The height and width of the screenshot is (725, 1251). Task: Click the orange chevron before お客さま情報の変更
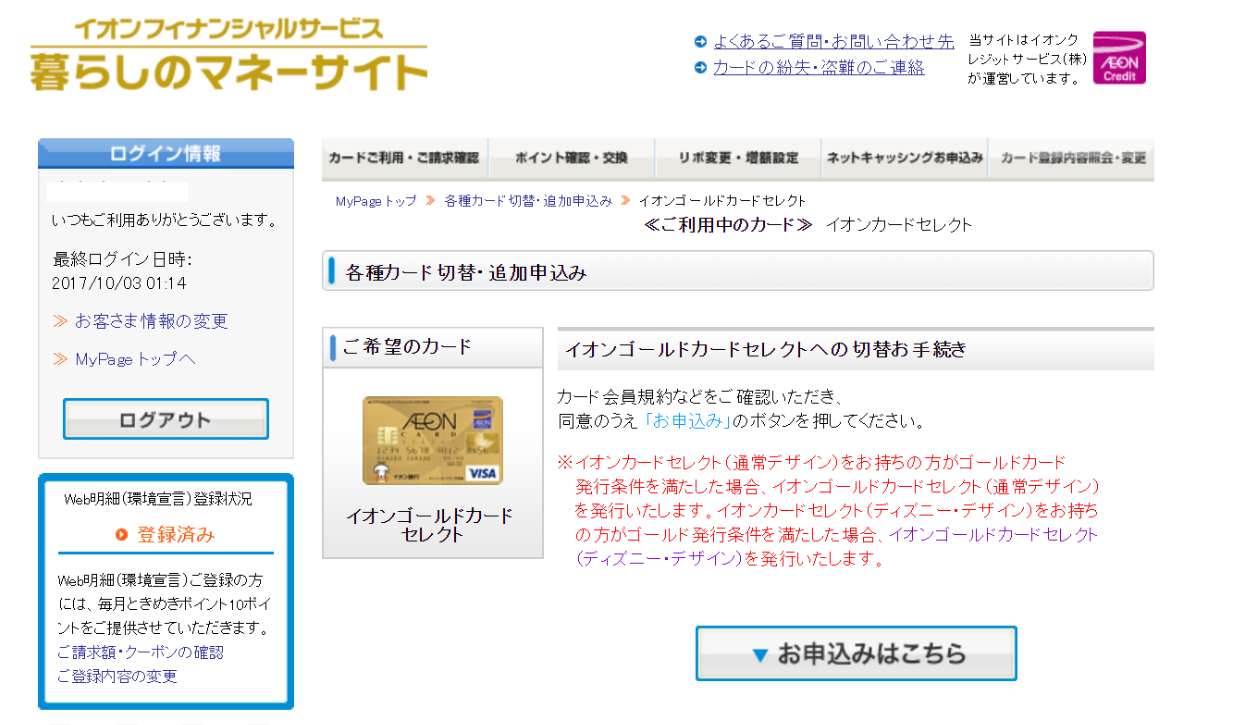coord(61,321)
